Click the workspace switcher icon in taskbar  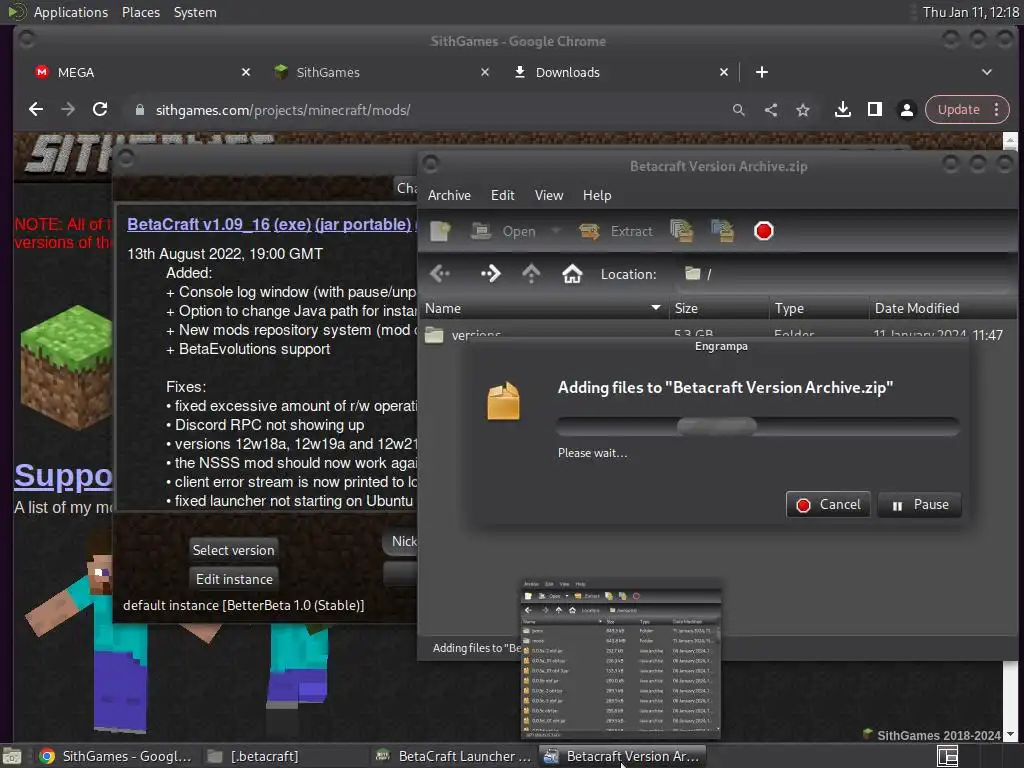(948, 756)
